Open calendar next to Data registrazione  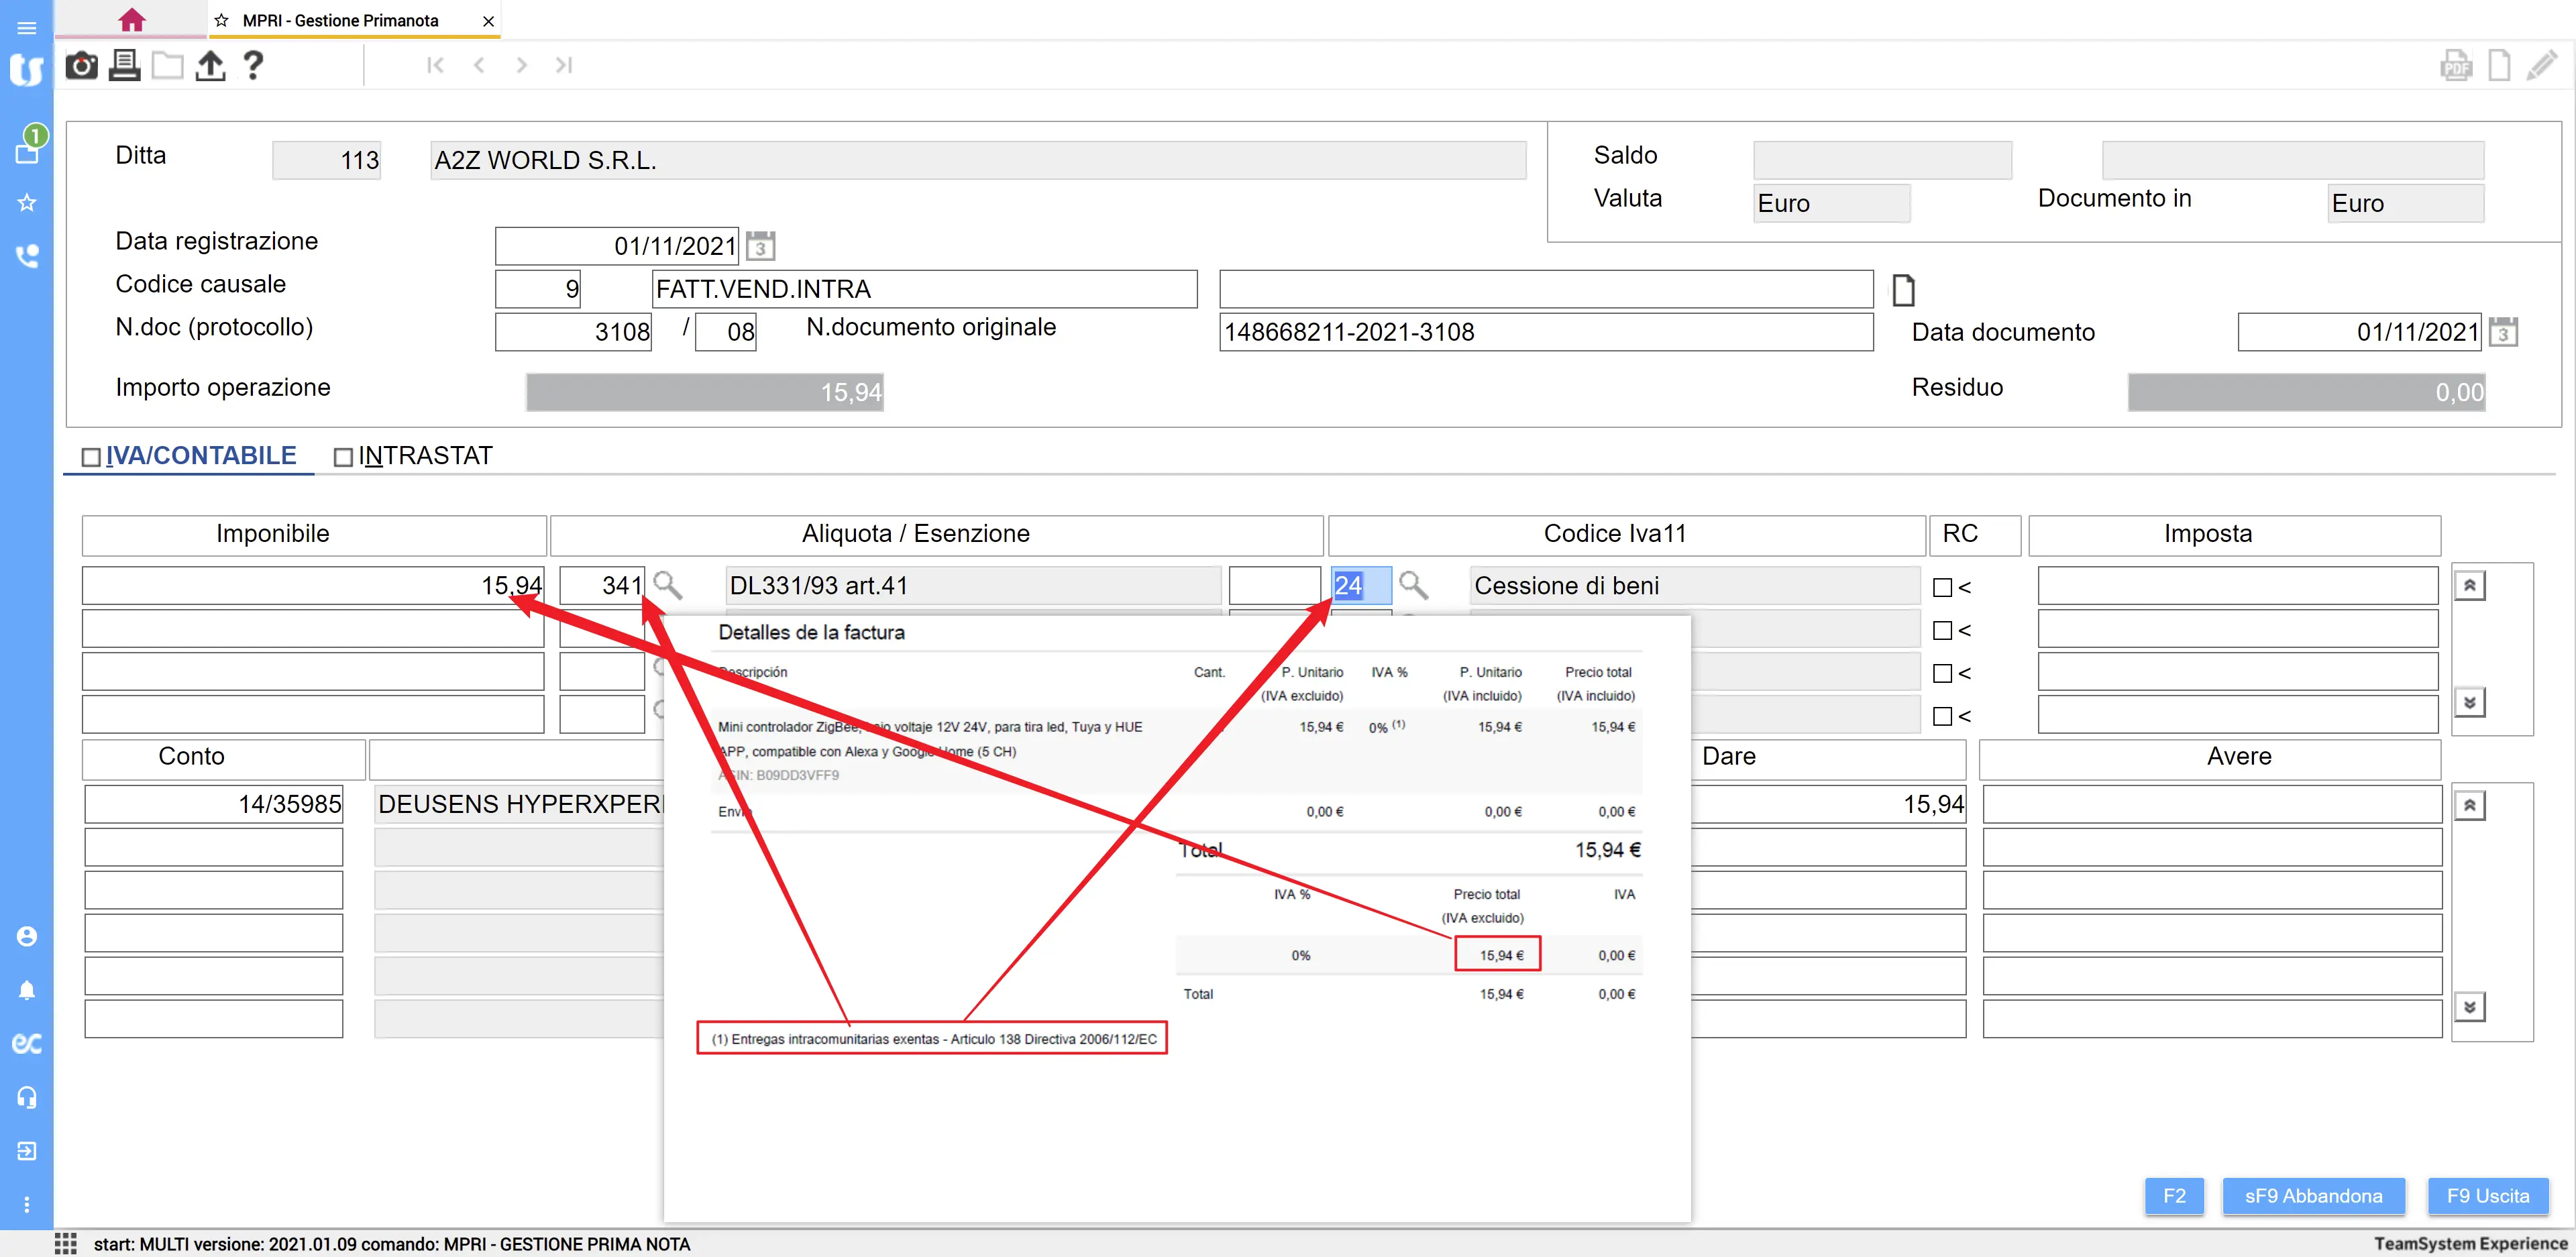click(760, 245)
